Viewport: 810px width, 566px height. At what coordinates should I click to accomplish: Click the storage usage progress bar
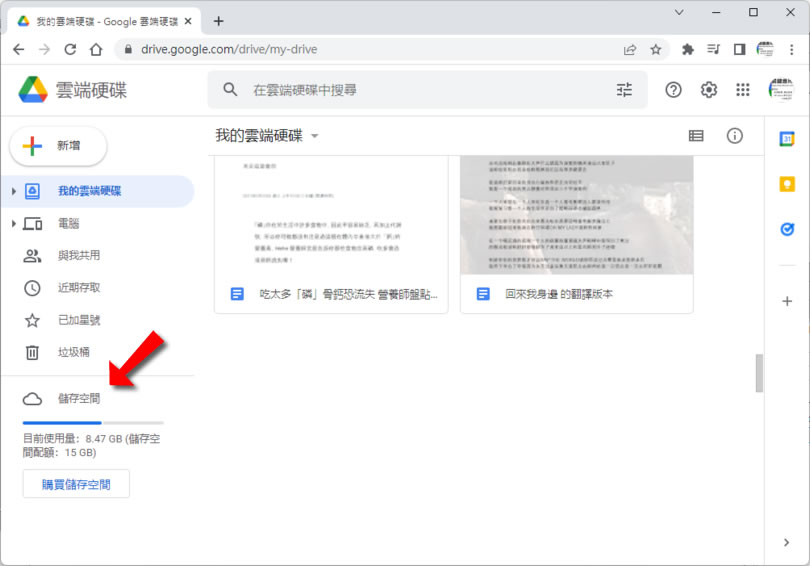click(93, 423)
